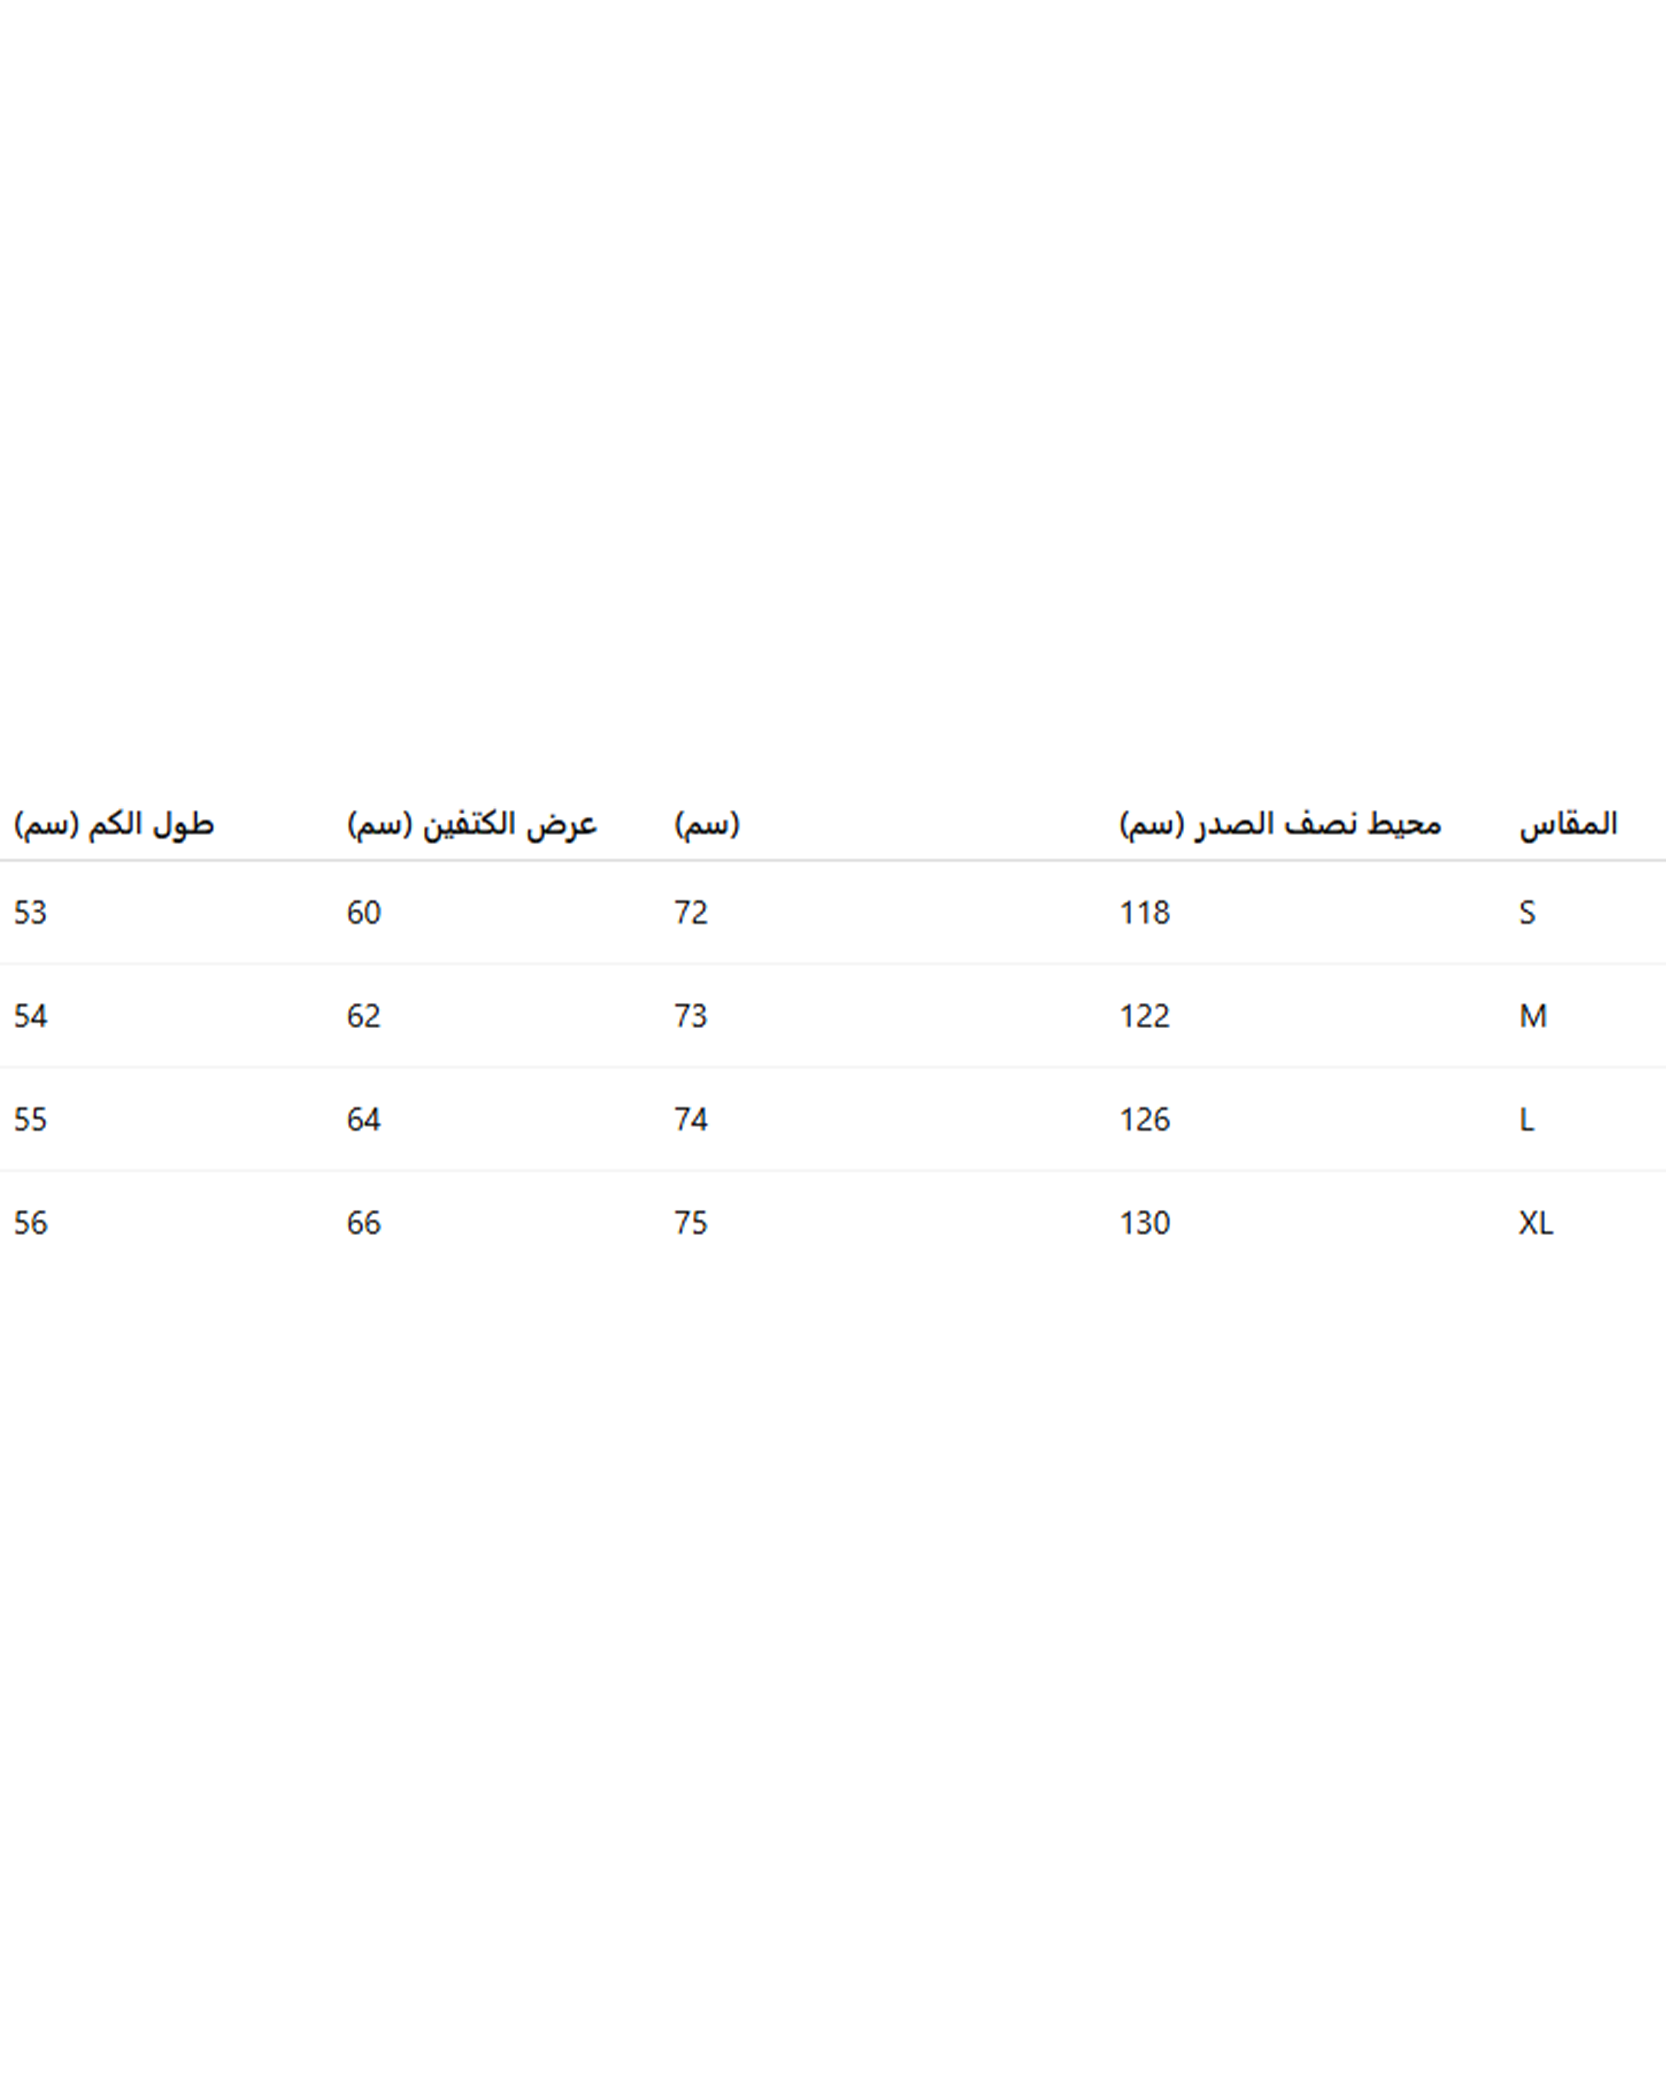This screenshot has width=1666, height=2100.
Task: Click the طول الكم column header
Action: (114, 824)
